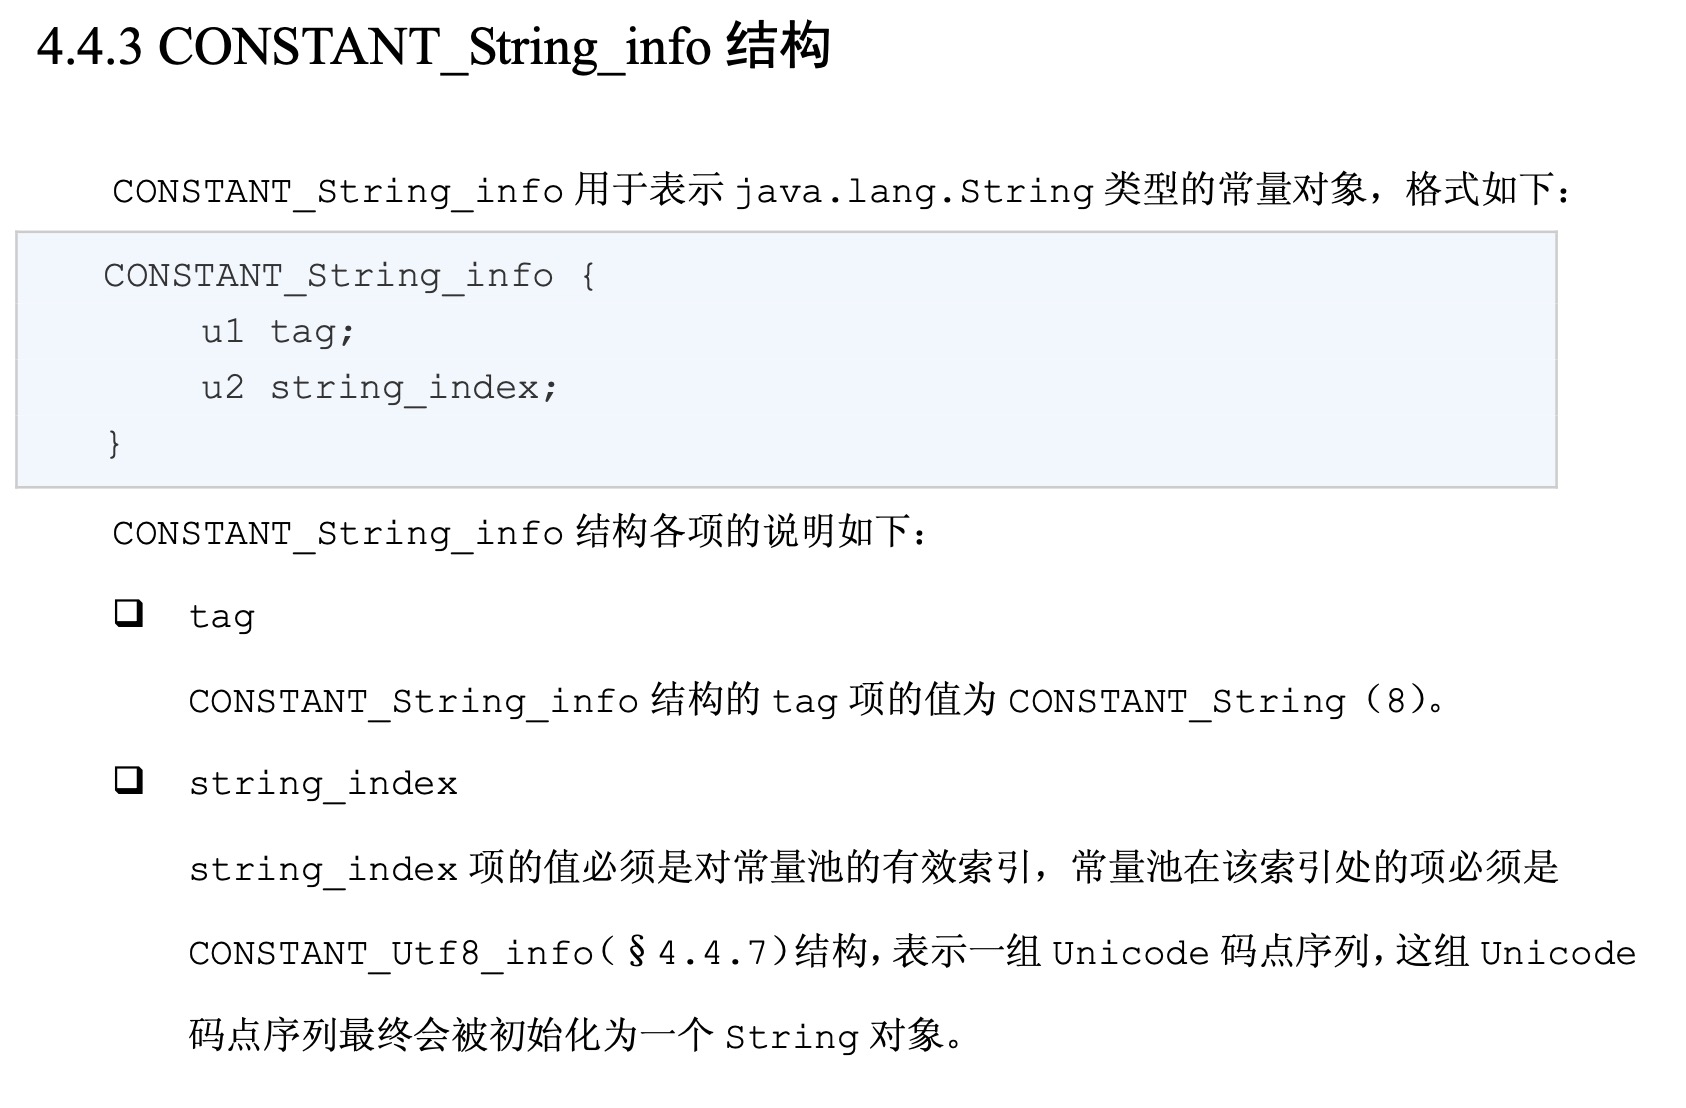Click the 'u1 tag;' line in code block
Viewport: 1686px width, 1108px height.
(278, 331)
